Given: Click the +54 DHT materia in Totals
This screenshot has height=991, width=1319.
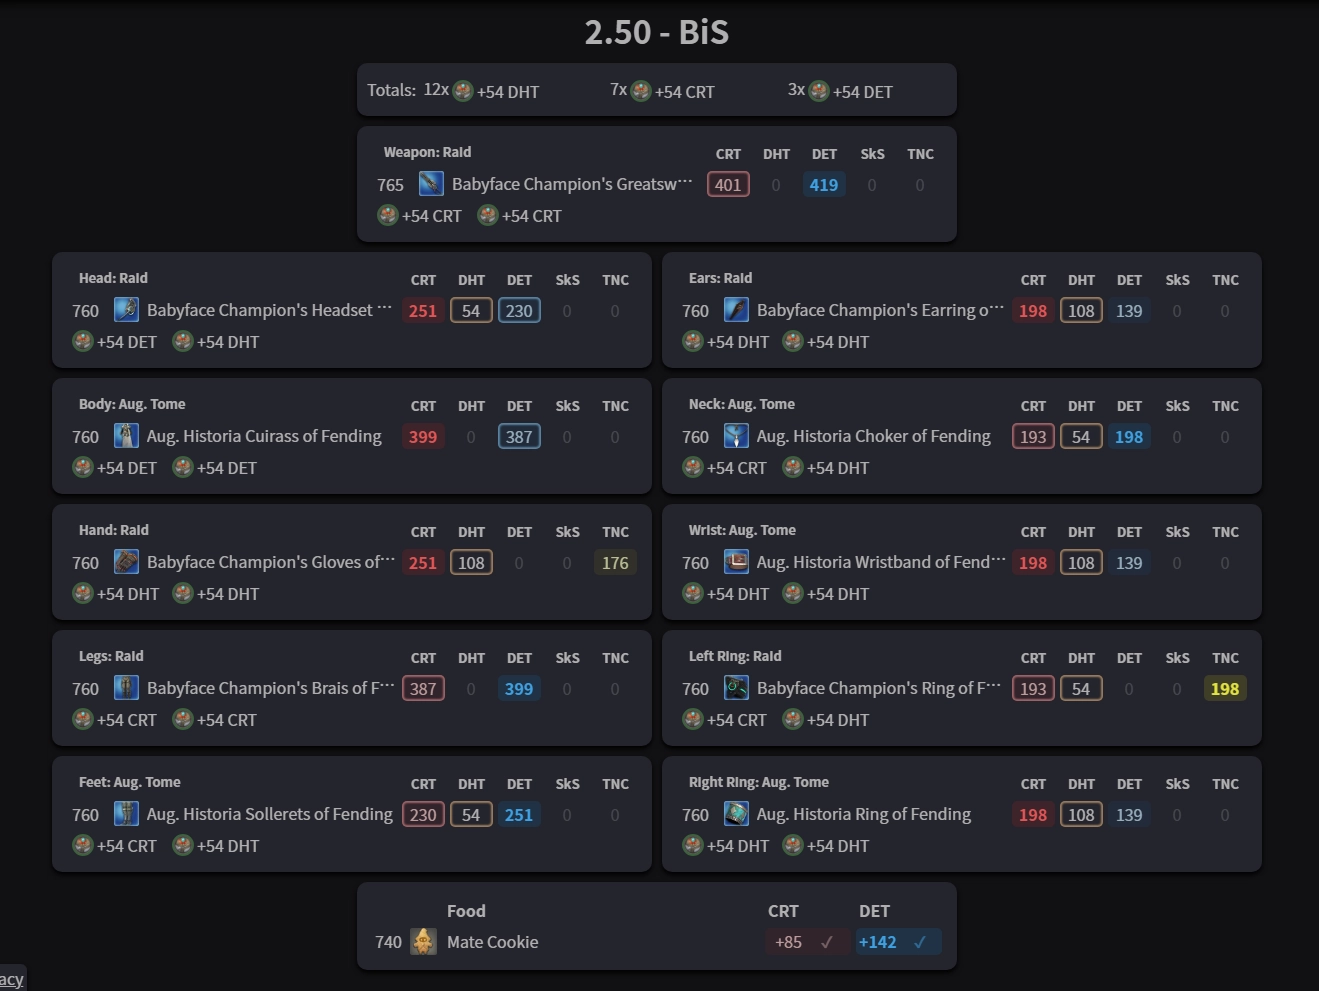Looking at the screenshot, I should point(463,91).
